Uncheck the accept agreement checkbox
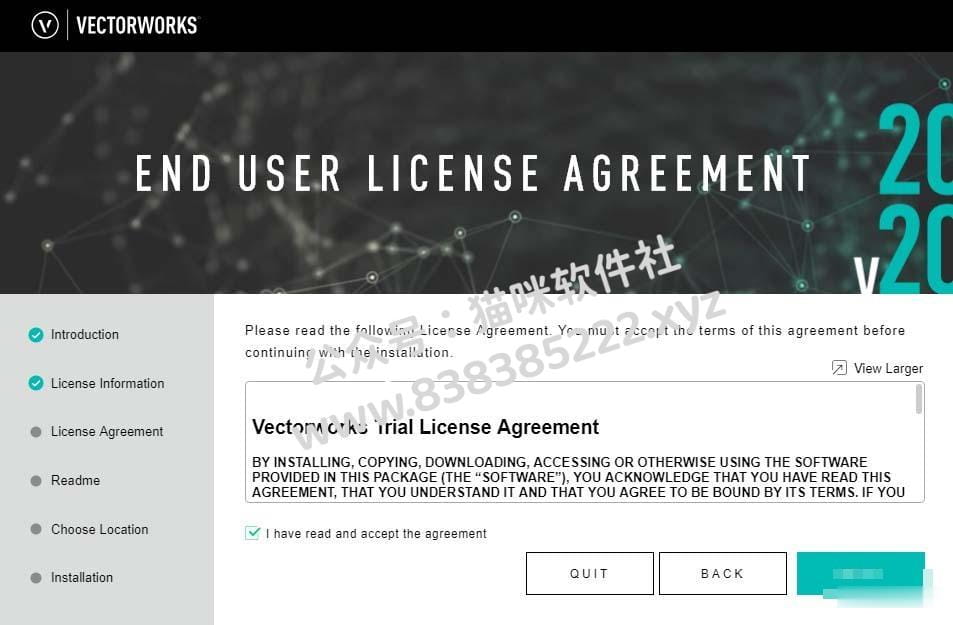 [x=252, y=533]
